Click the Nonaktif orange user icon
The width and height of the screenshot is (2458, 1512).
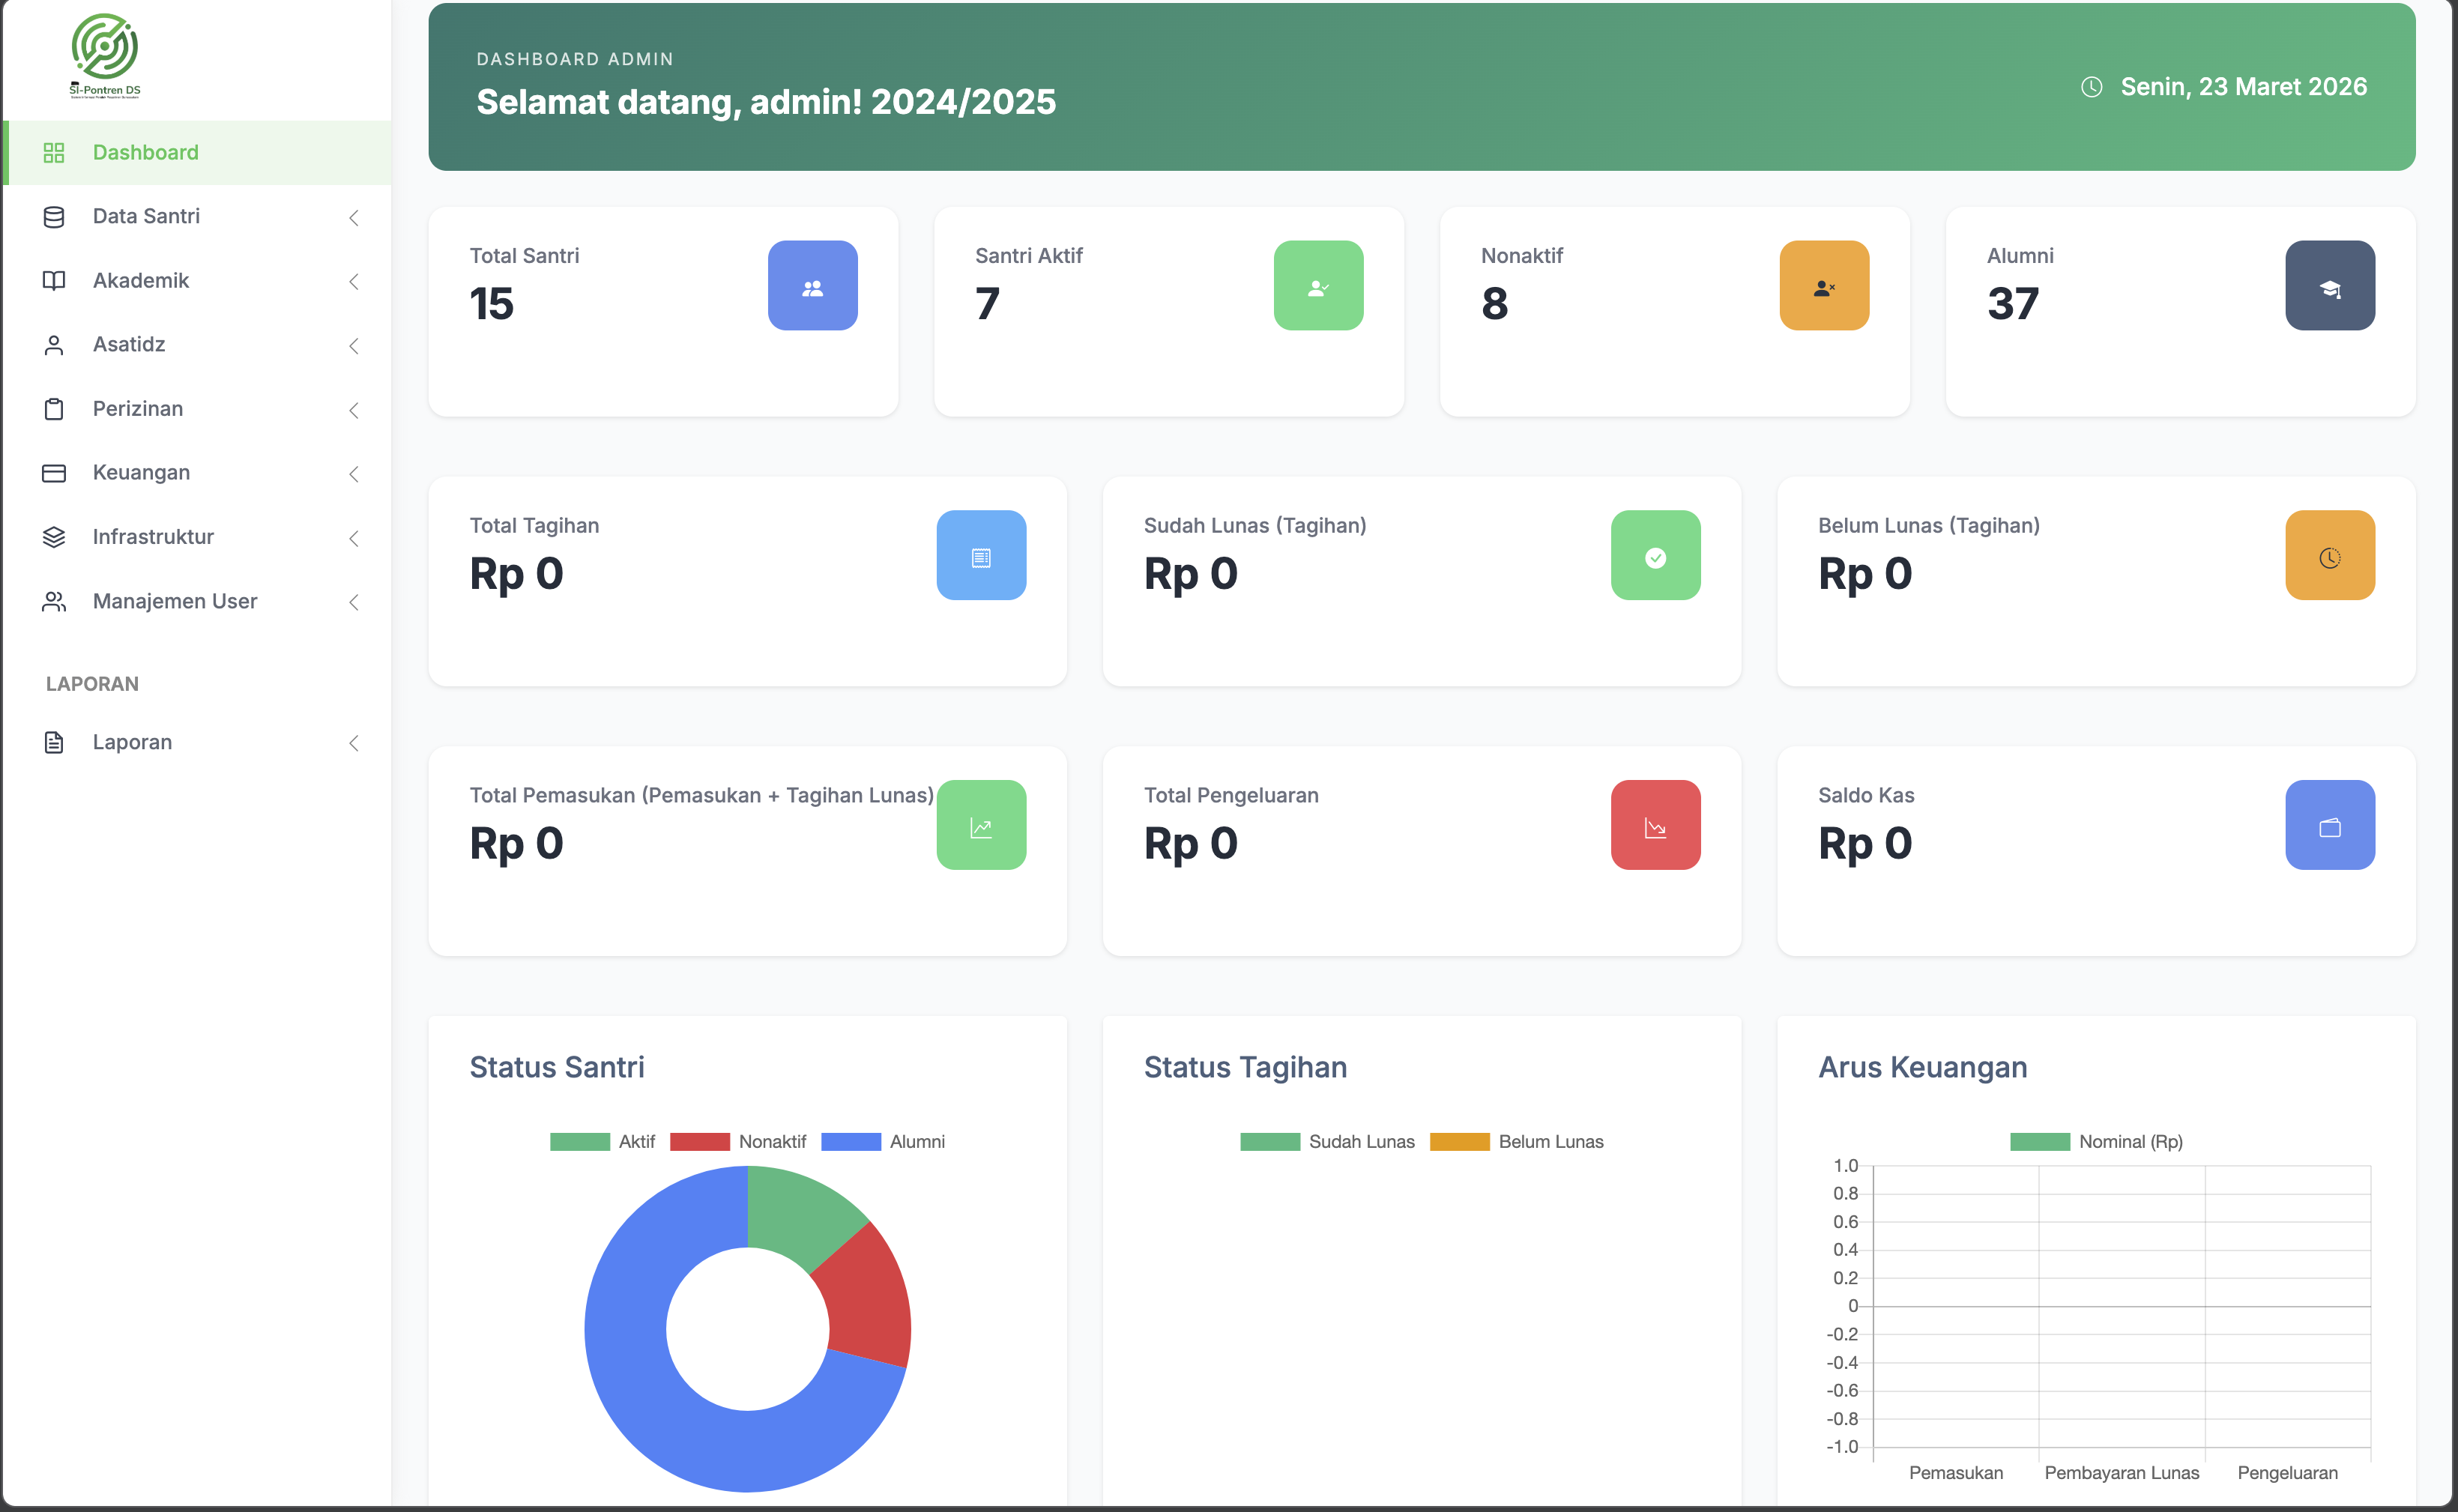click(1823, 286)
